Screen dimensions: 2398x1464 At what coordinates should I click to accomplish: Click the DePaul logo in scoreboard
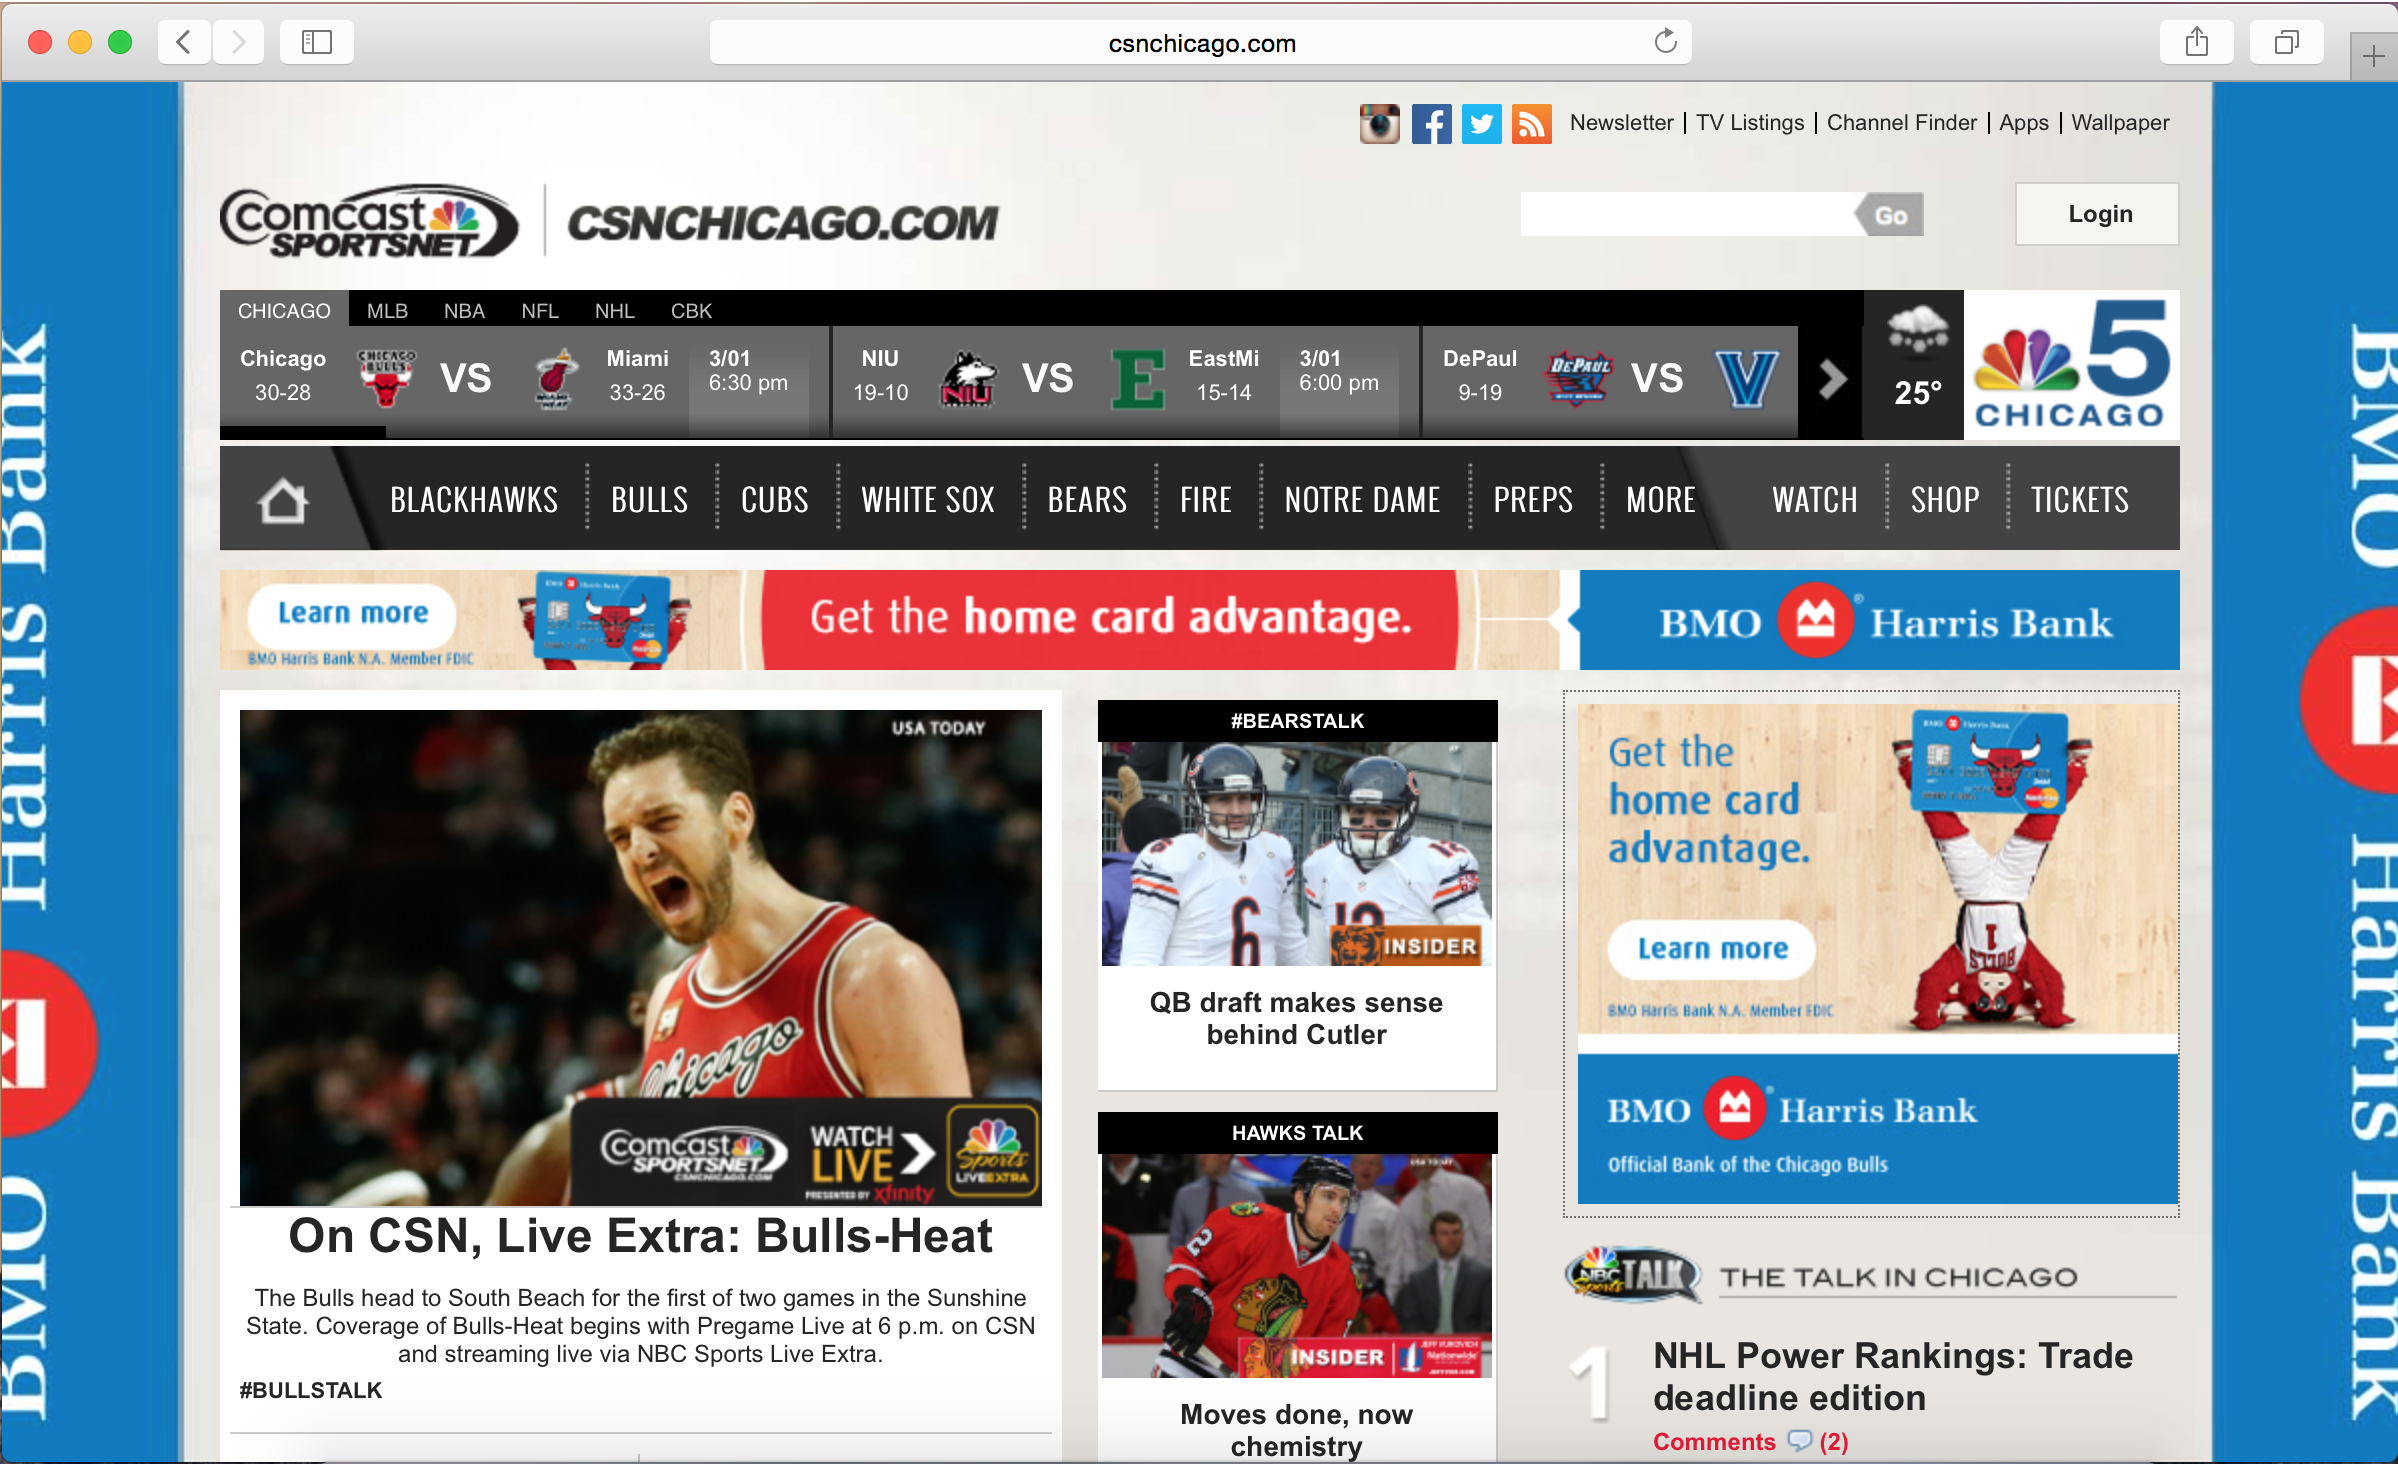coord(1579,377)
